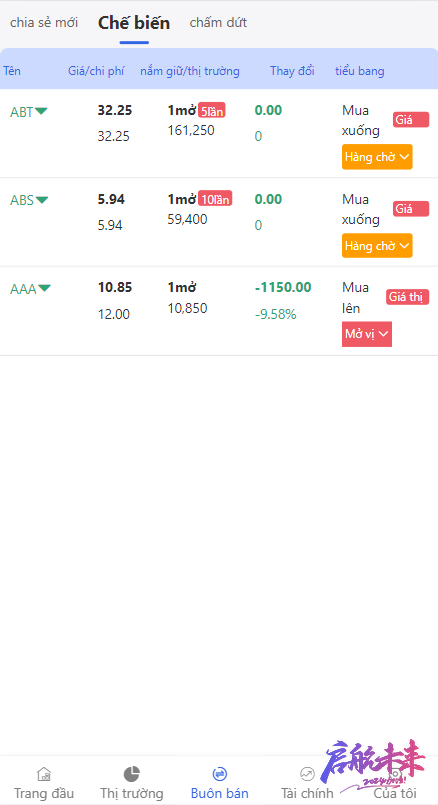Expand the Hàng chờ dropdown for ABS
The height and width of the screenshot is (805, 438).
pos(377,246)
